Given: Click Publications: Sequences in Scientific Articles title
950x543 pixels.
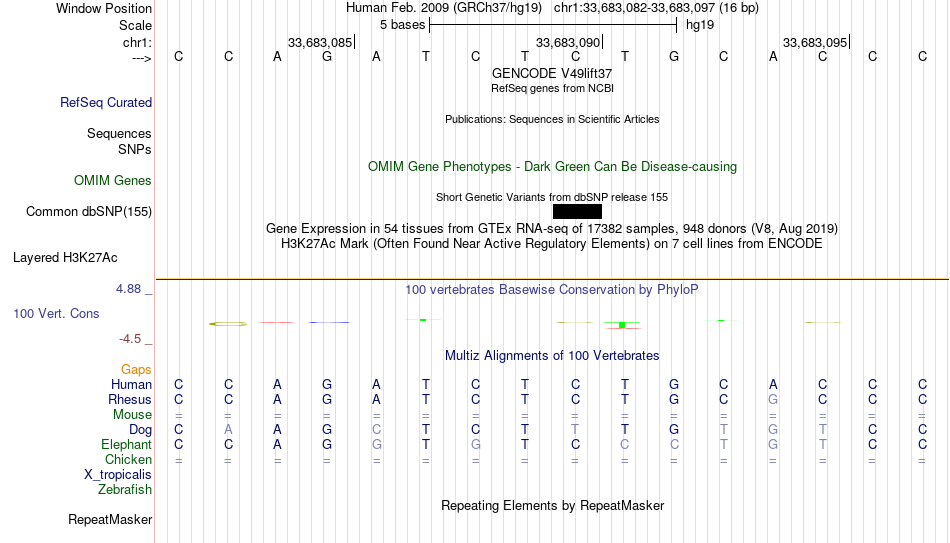Looking at the screenshot, I should pyautogui.click(x=552, y=119).
